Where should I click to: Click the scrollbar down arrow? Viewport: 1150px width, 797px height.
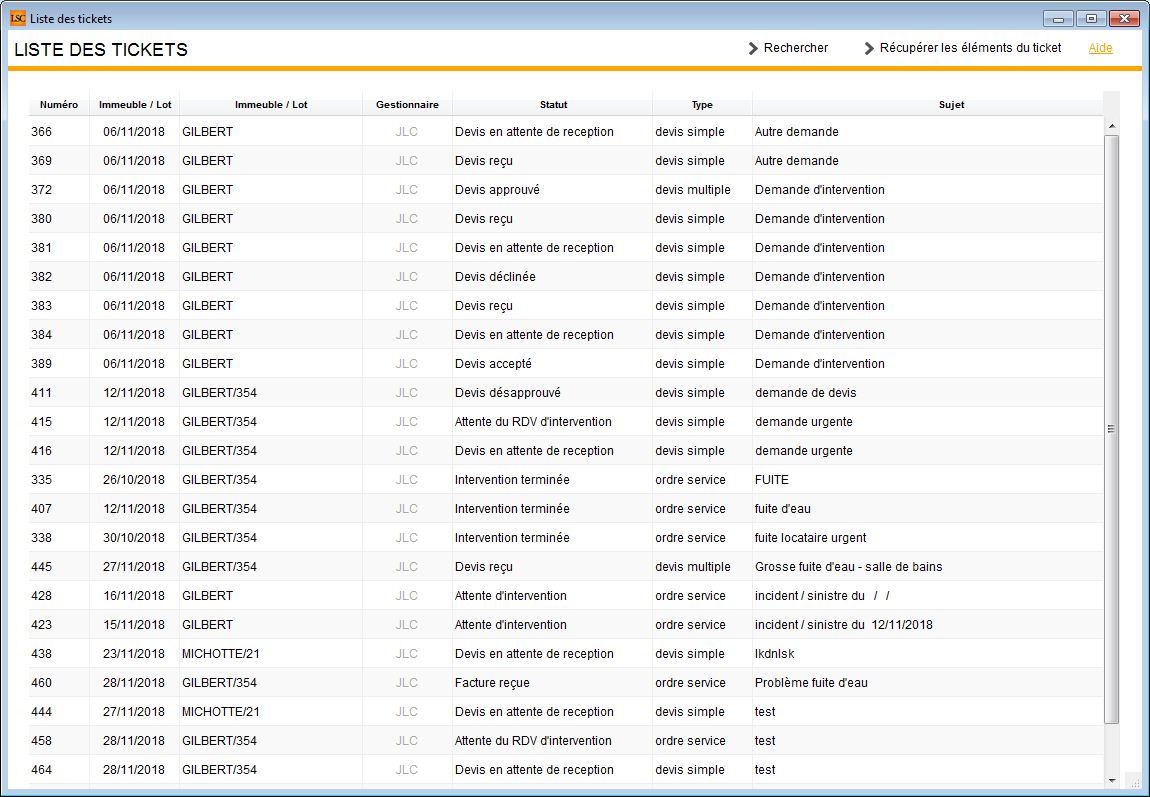pyautogui.click(x=1112, y=781)
